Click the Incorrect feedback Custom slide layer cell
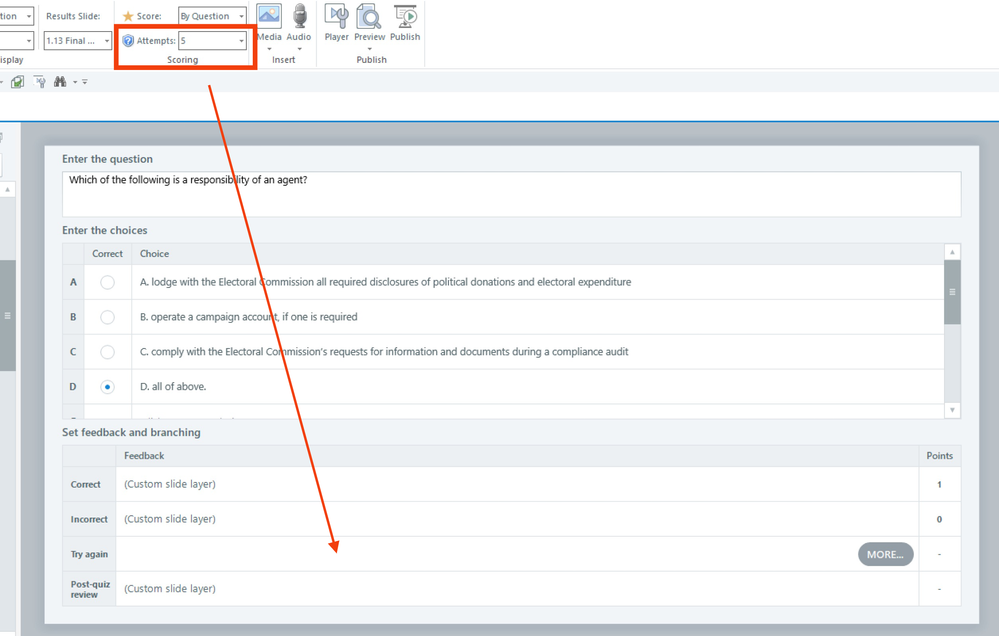 coord(517,519)
